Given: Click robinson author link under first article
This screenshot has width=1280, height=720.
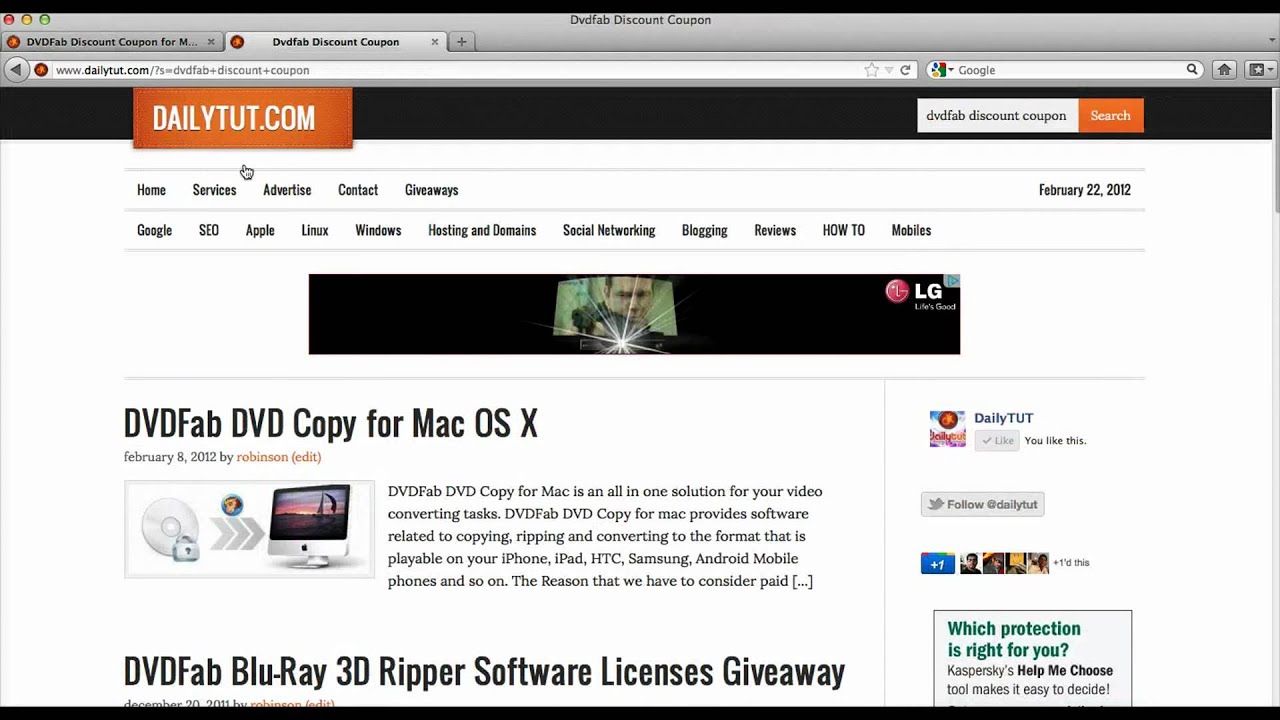Looking at the screenshot, I should tap(262, 457).
